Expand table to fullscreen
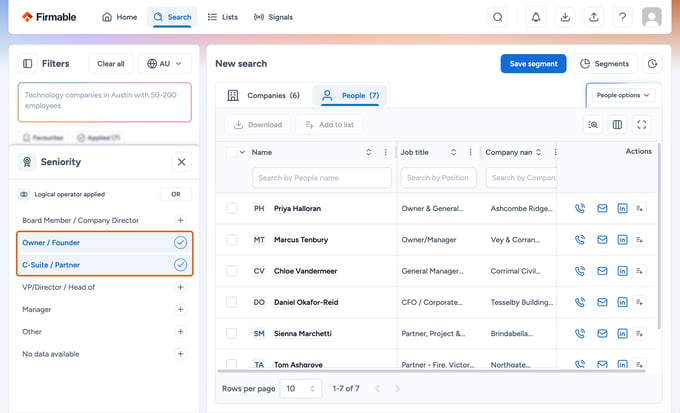The height and width of the screenshot is (413, 680). point(641,125)
